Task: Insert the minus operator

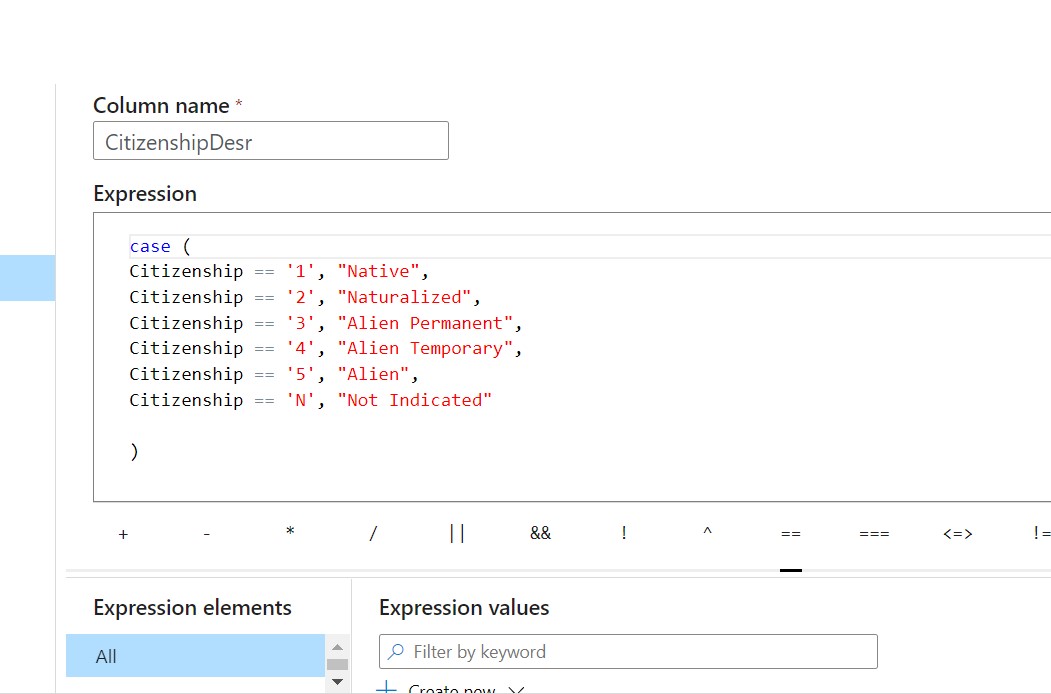Action: pyautogui.click(x=206, y=534)
